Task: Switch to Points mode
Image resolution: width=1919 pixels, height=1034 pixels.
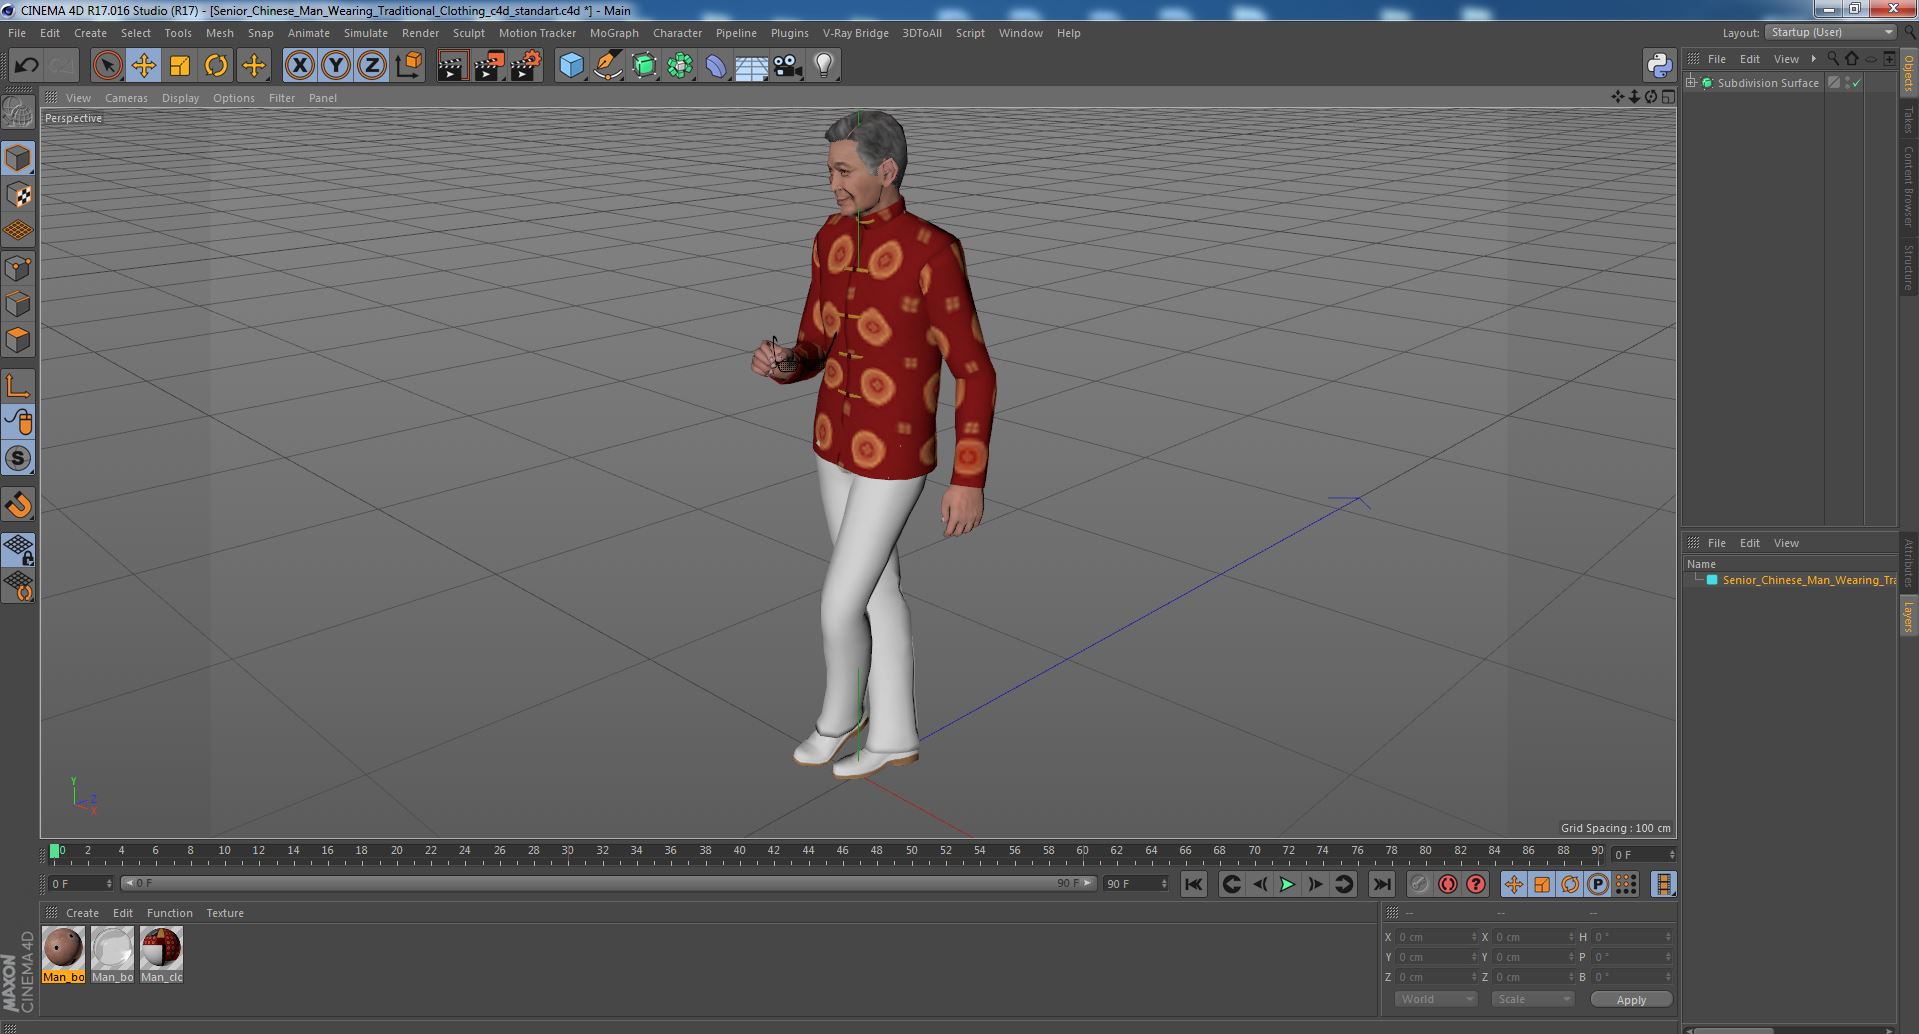Action: coord(18,267)
